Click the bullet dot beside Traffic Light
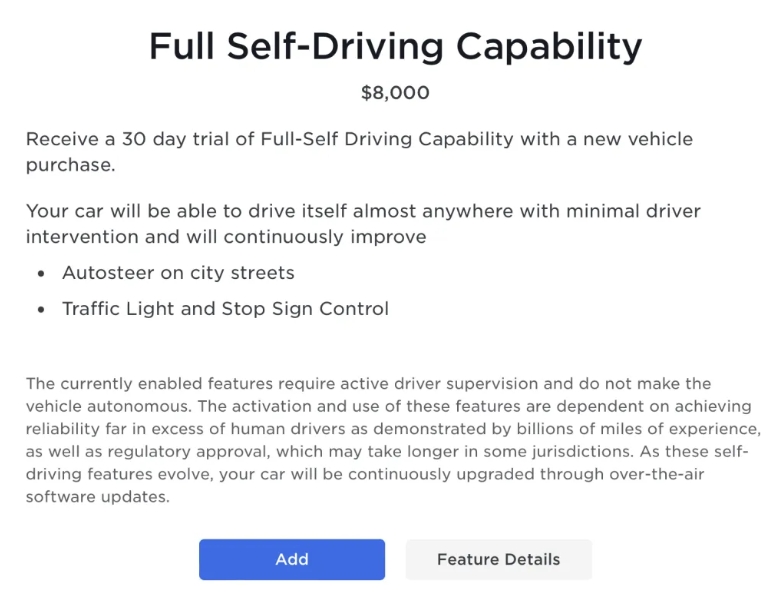Viewport: 778px width, 599px height. [x=41, y=310]
